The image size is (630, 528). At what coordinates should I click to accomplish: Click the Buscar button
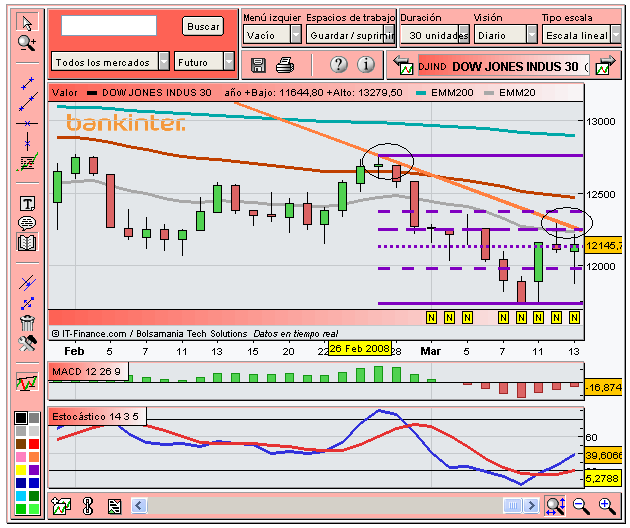[x=203, y=27]
